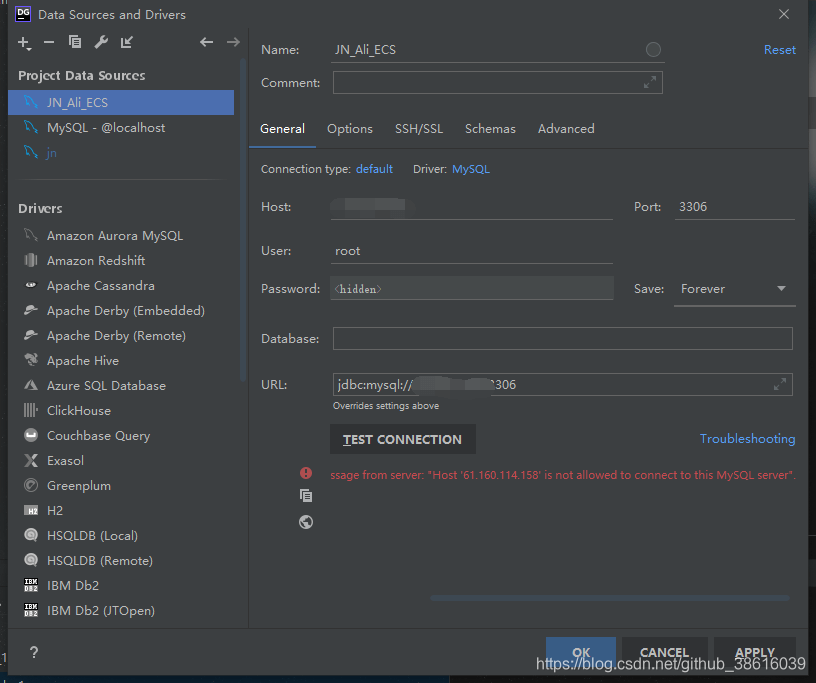The width and height of the screenshot is (816, 683).
Task: Focus the hidden Password field
Action: [471, 288]
